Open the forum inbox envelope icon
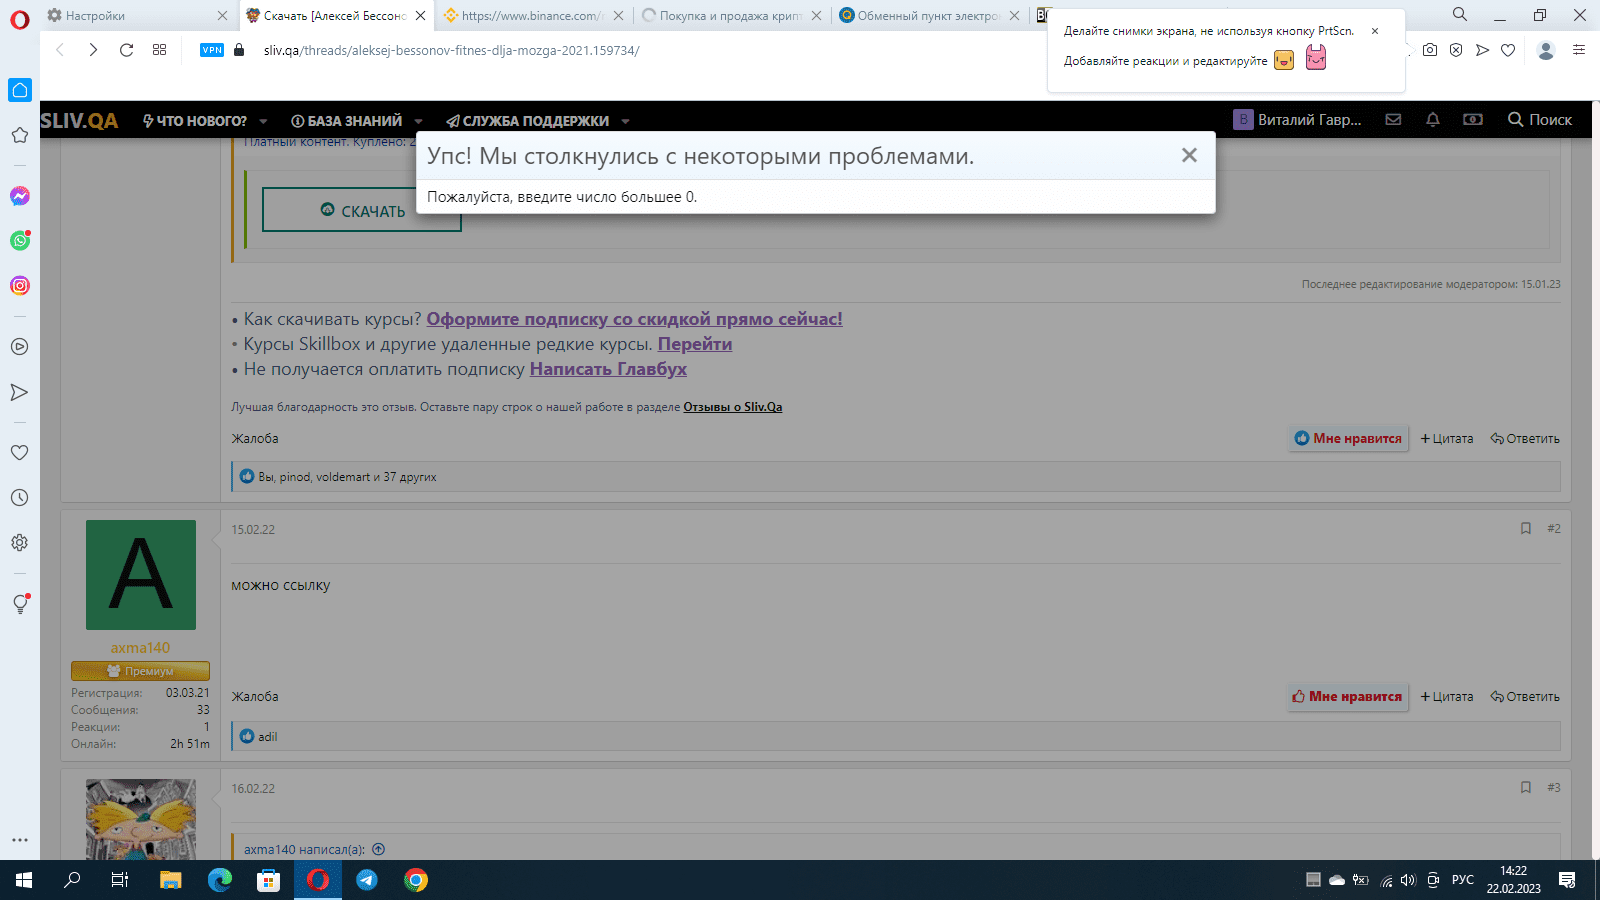The image size is (1600, 900). tap(1393, 120)
